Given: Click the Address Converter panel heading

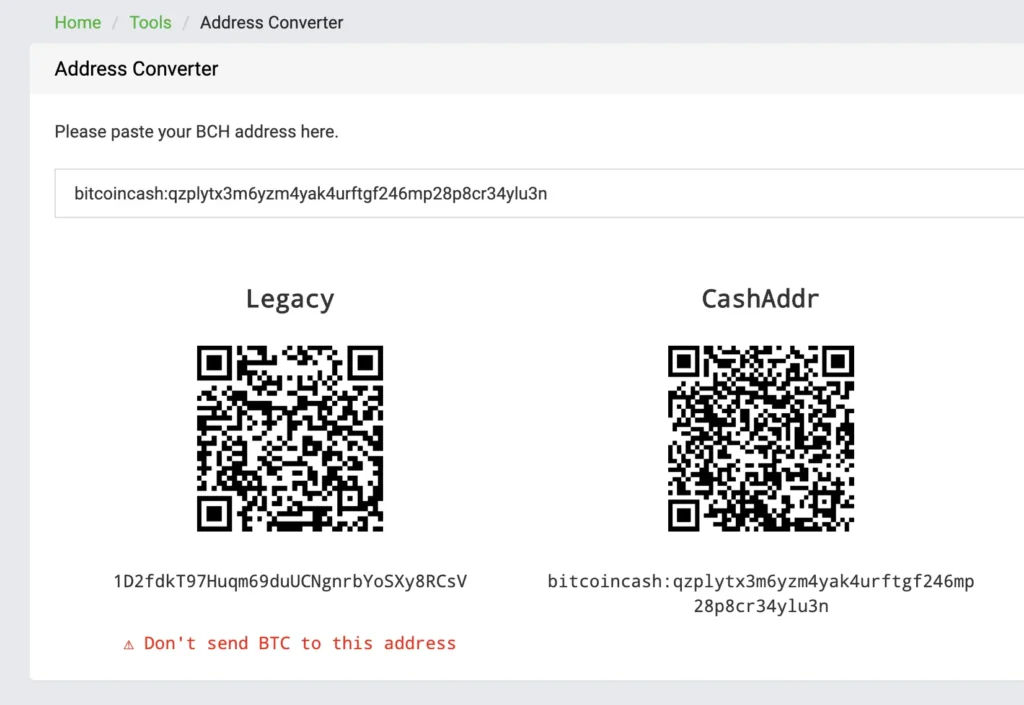Looking at the screenshot, I should (x=136, y=69).
